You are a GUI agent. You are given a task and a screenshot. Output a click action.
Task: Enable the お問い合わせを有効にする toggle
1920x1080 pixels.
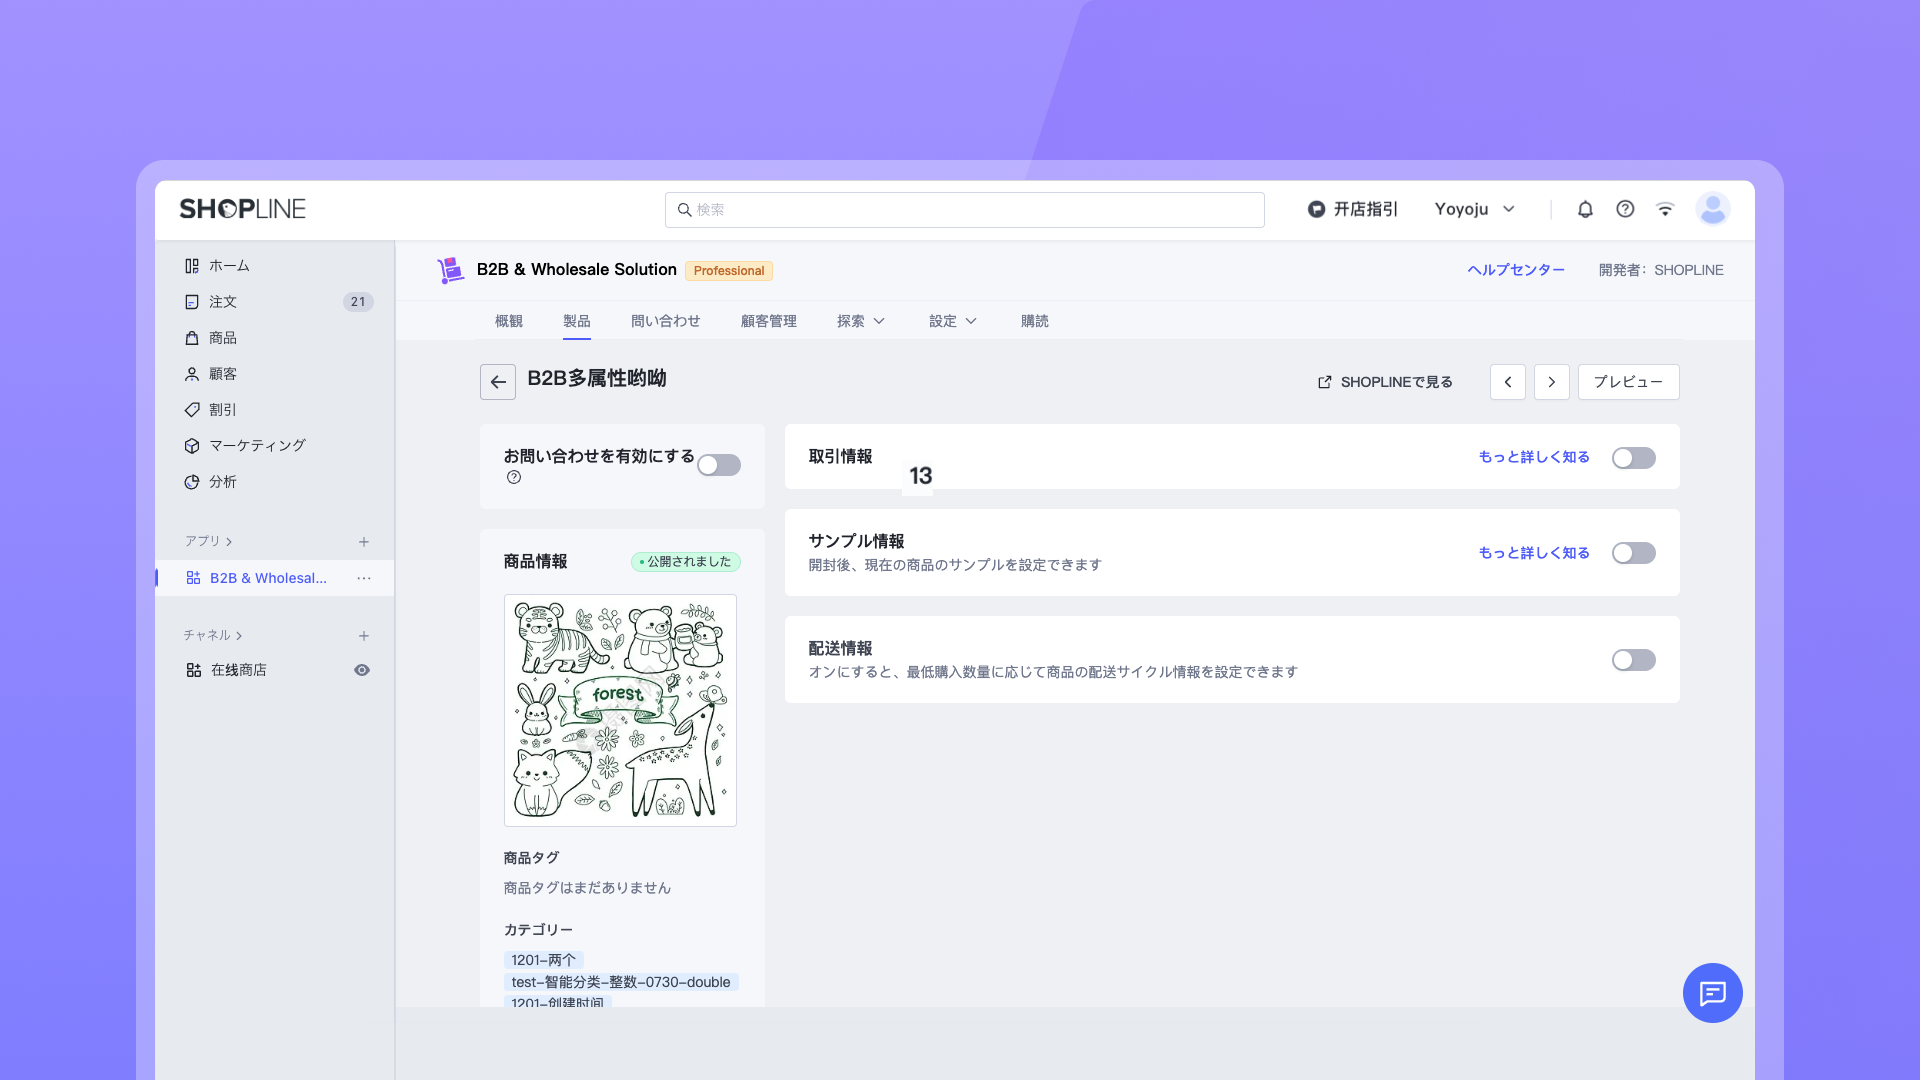click(719, 465)
